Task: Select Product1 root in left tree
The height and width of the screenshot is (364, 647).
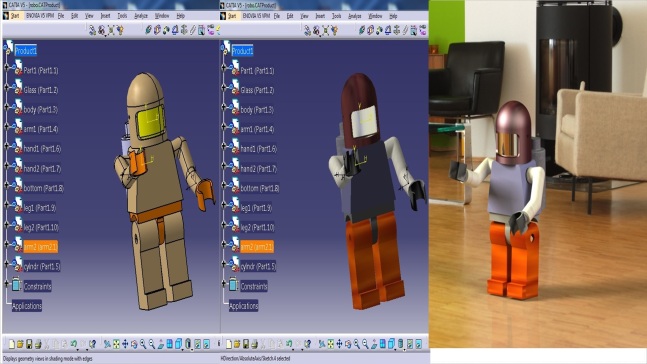Action: point(26,51)
